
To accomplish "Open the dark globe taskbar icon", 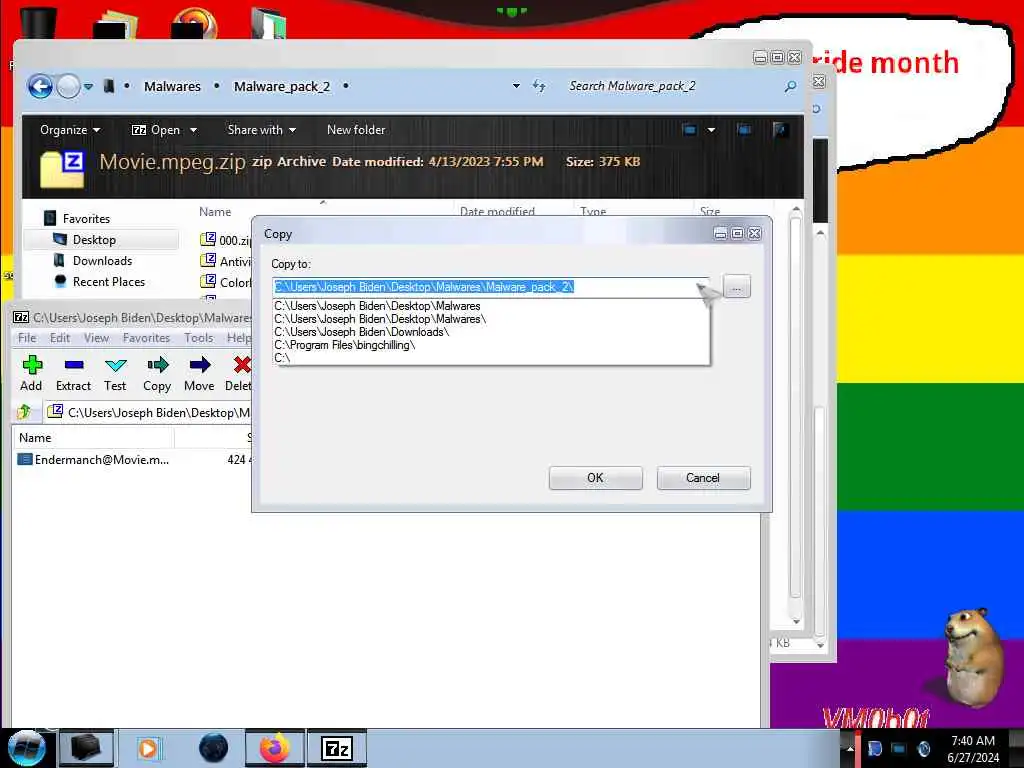I will tap(213, 748).
